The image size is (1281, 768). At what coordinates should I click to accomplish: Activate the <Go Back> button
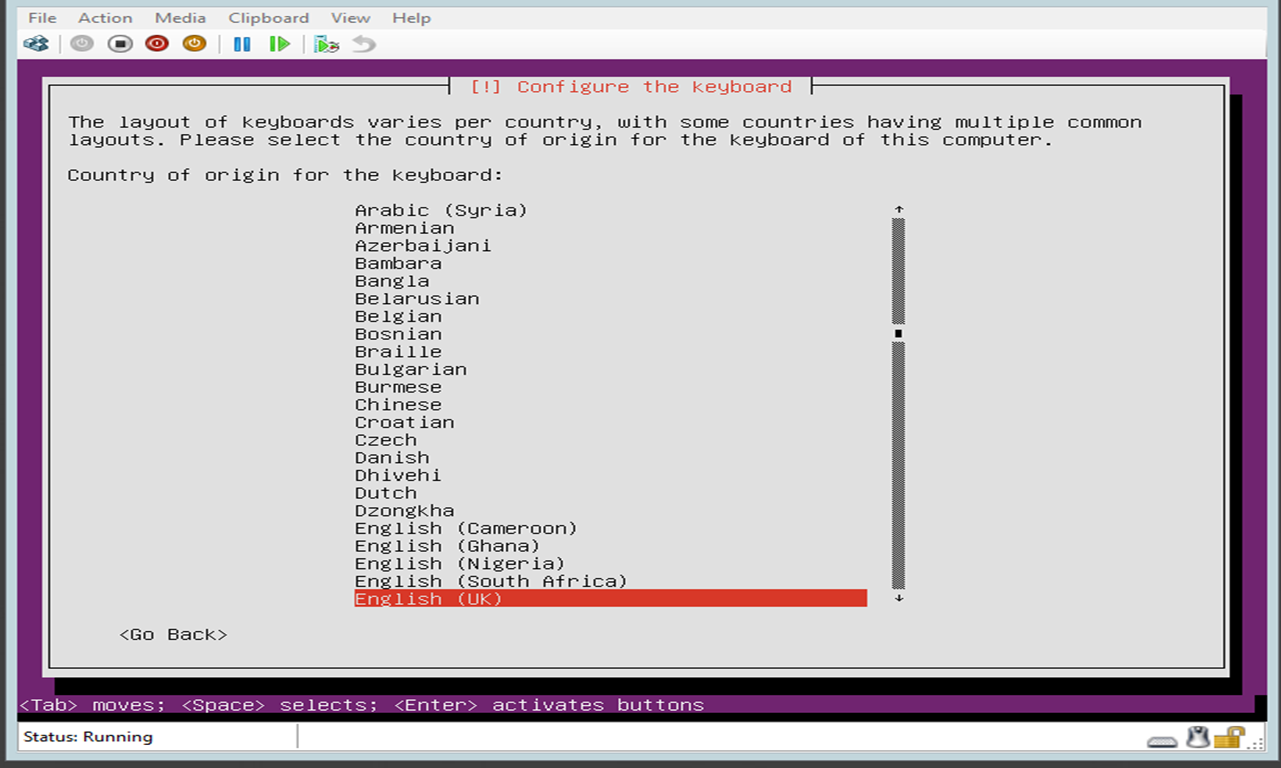coord(174,635)
